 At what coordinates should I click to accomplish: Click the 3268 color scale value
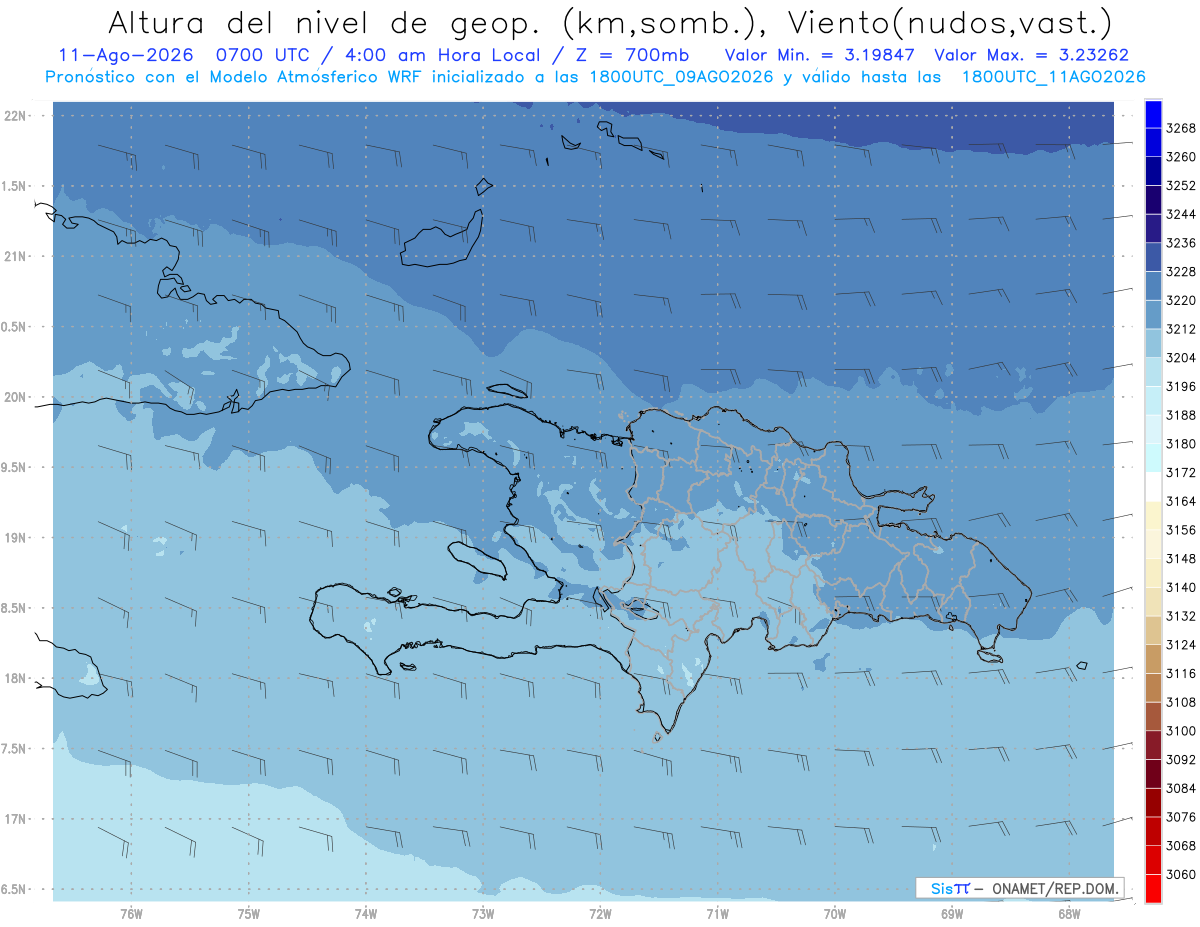click(x=1181, y=128)
